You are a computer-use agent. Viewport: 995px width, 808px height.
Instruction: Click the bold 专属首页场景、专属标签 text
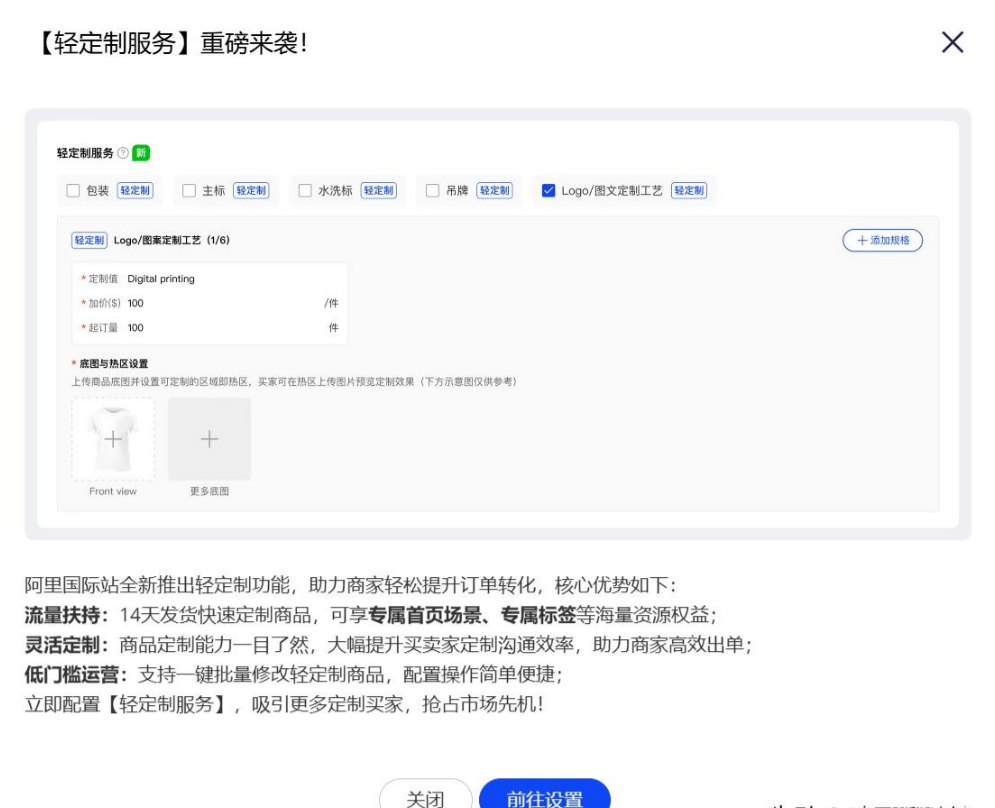coord(471,615)
